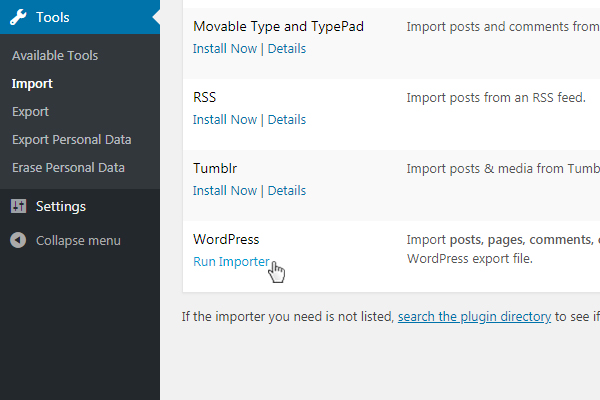
Task: Install the Movable Type and TypePad importer
Action: 225,49
